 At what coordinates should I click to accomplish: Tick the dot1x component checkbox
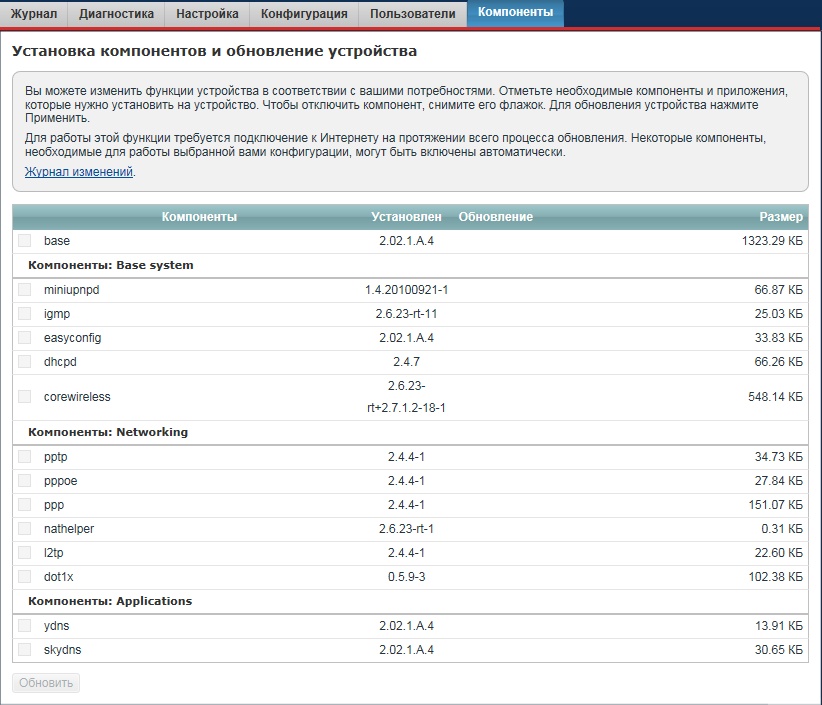point(24,577)
